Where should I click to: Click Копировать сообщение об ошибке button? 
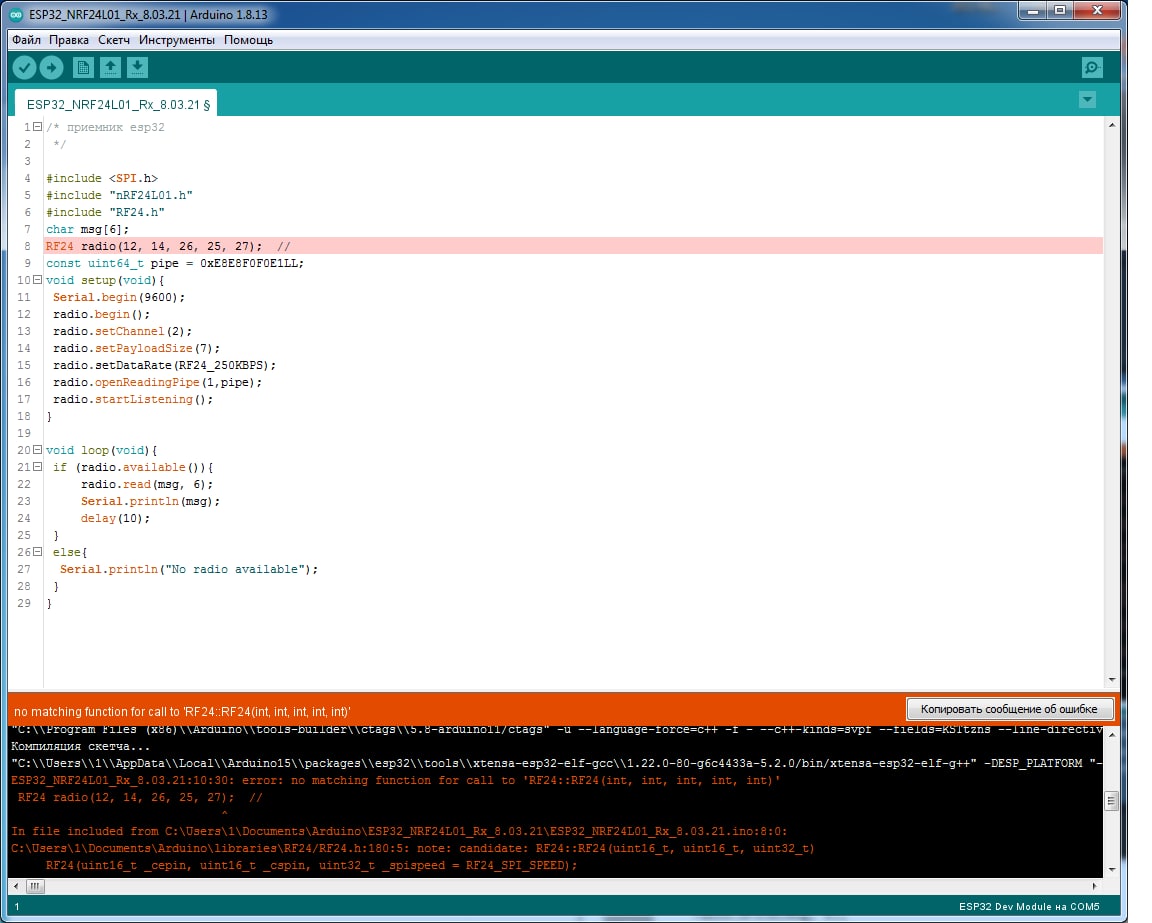[x=1009, y=709]
